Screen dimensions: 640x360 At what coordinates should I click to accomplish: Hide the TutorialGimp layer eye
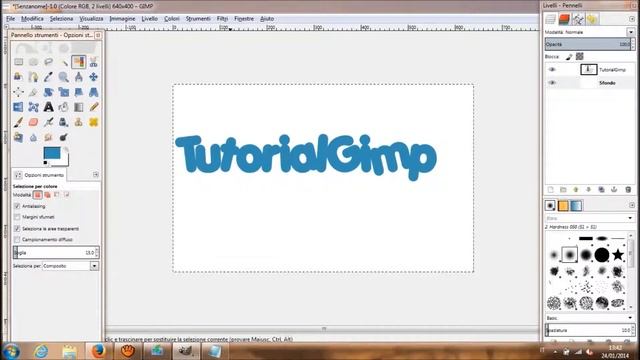[552, 69]
